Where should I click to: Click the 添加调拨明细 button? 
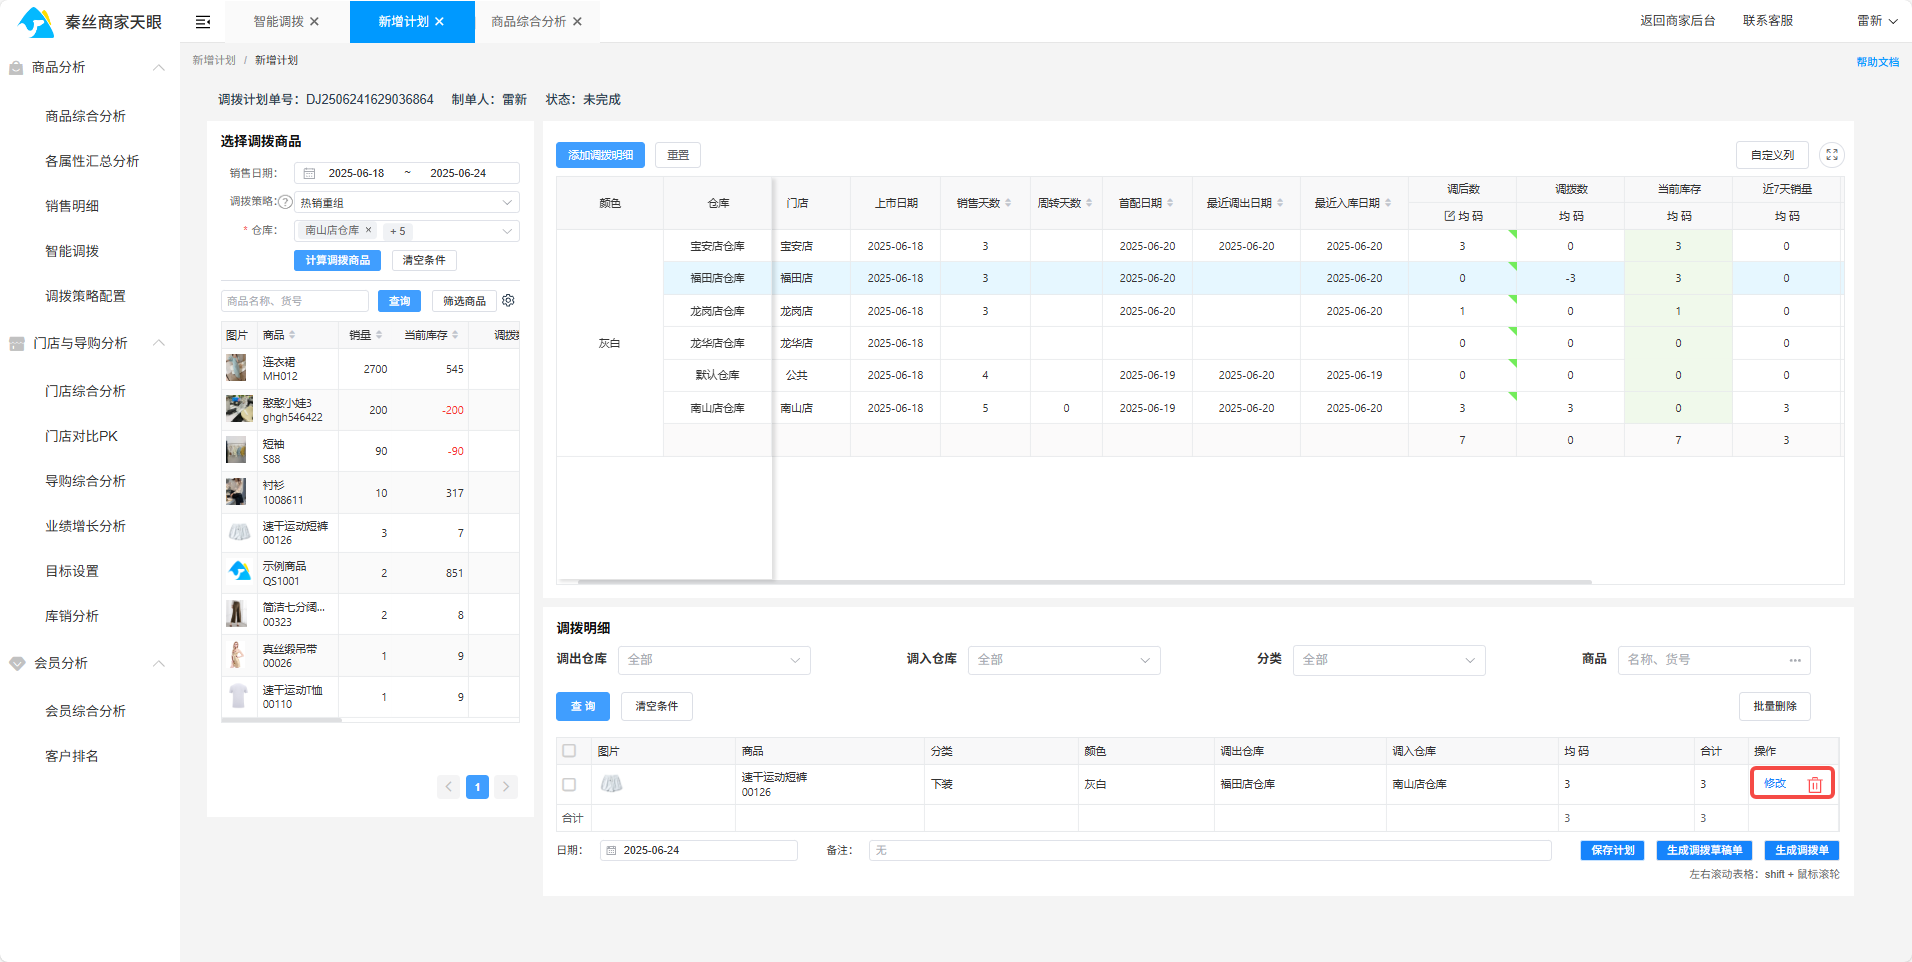600,155
